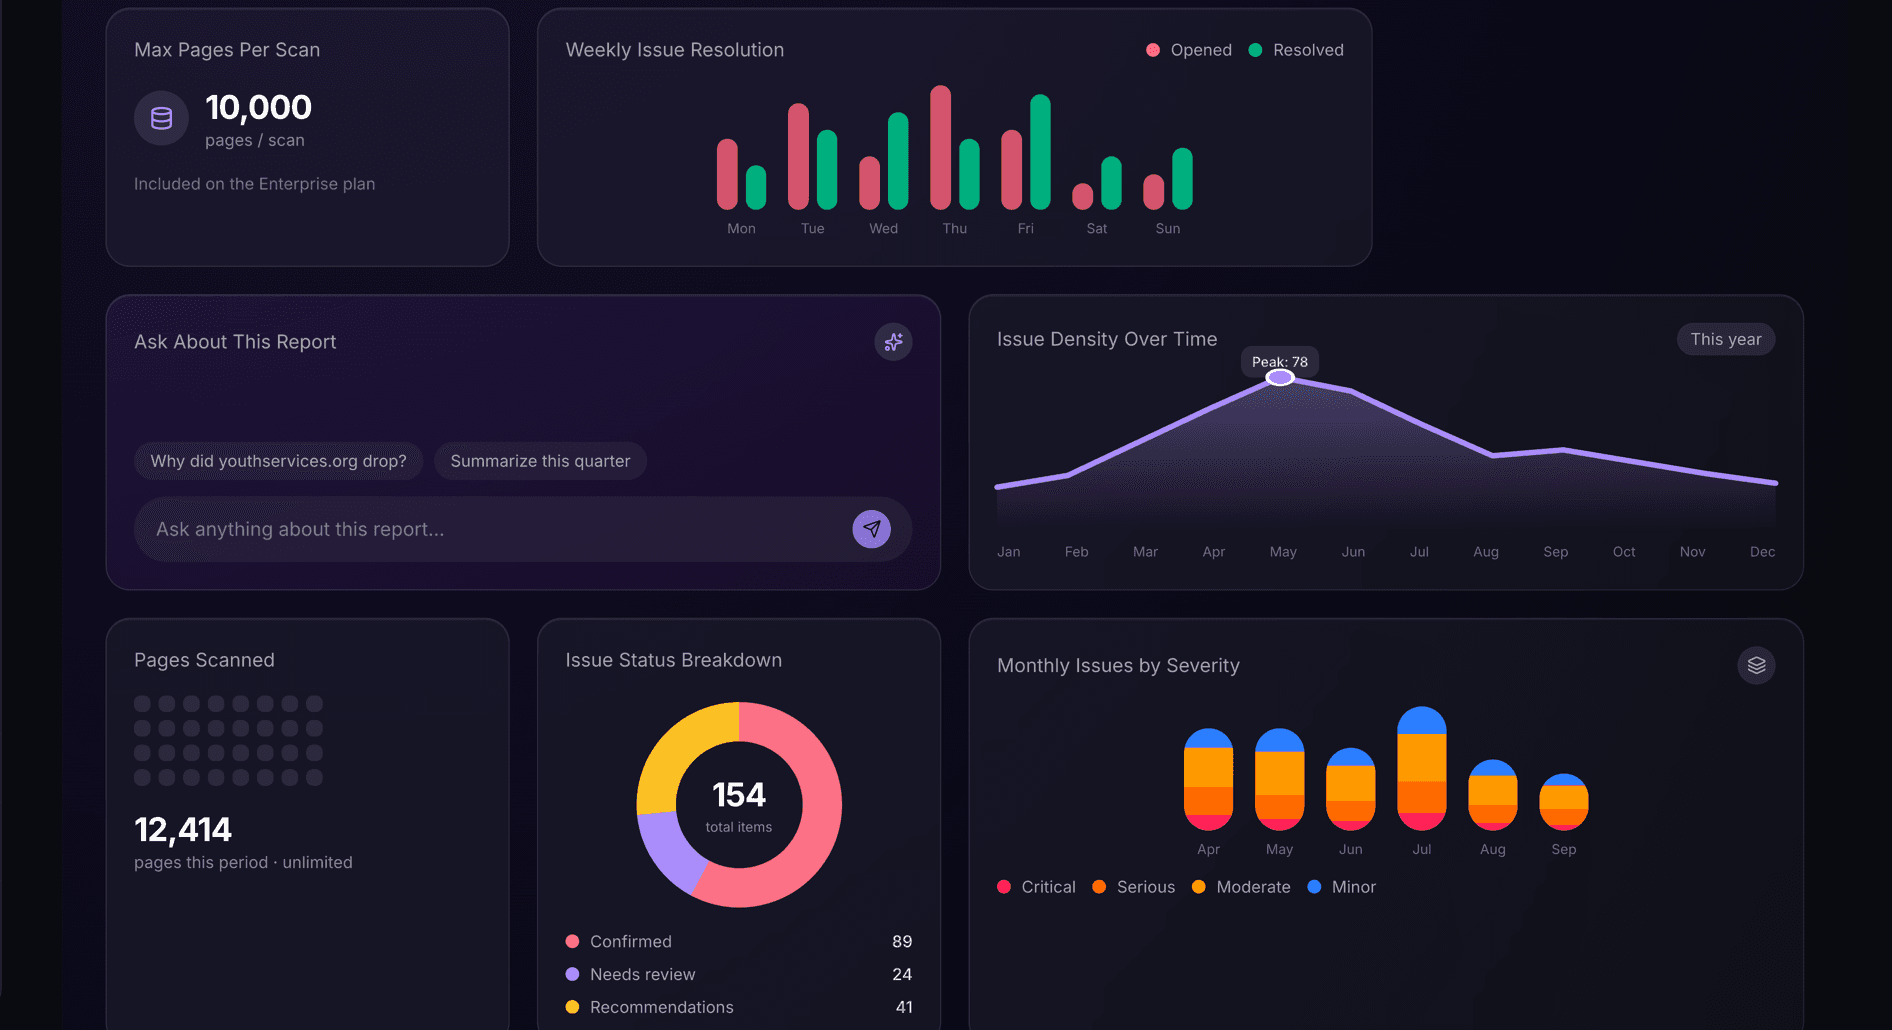Image resolution: width=1892 pixels, height=1030 pixels.
Task: Click the Pages Scanned dot grid
Action: pos(228,741)
